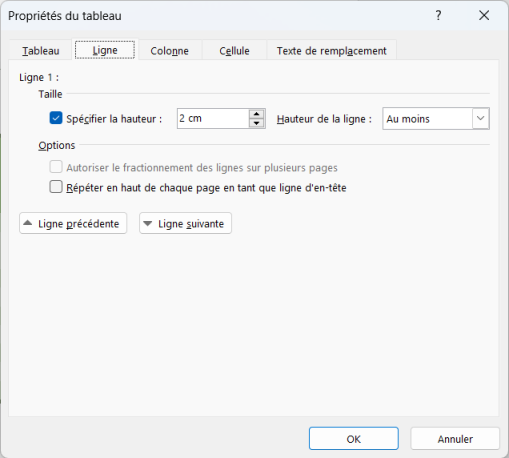Go to the Cellule tab
Viewport: 509px width, 458px height.
(234, 51)
